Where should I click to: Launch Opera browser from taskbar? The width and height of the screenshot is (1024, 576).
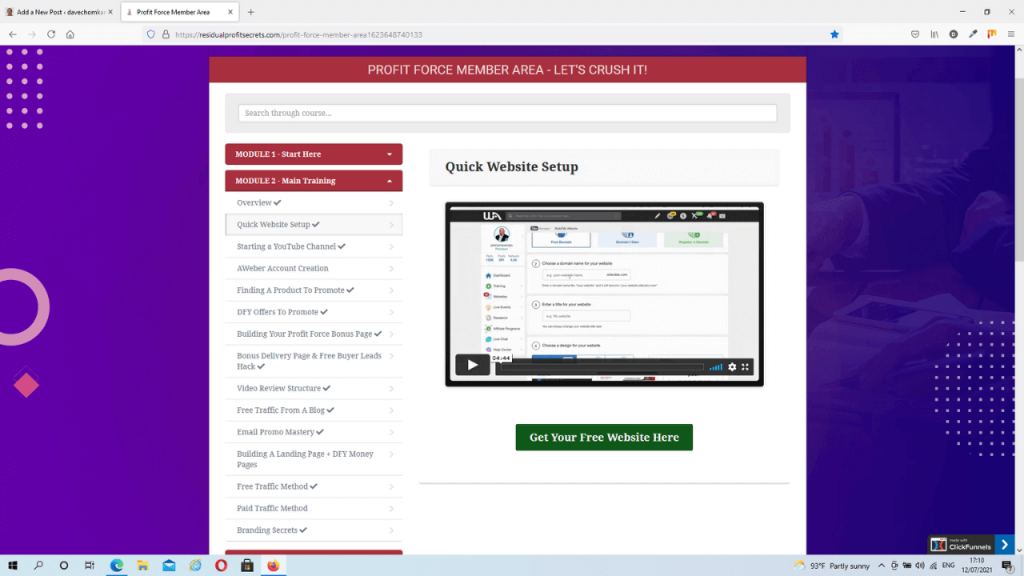[221, 566]
